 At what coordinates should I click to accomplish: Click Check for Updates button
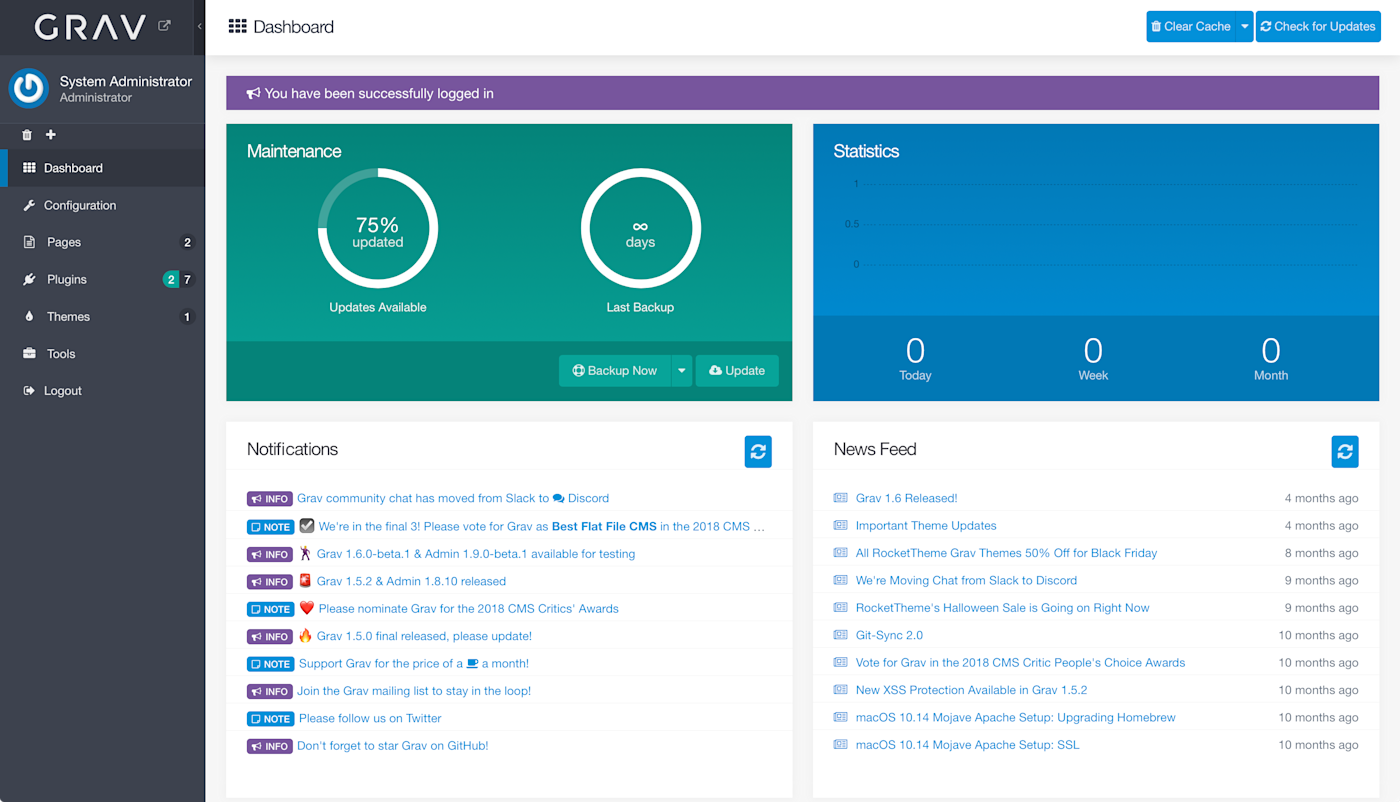[x=1318, y=27]
